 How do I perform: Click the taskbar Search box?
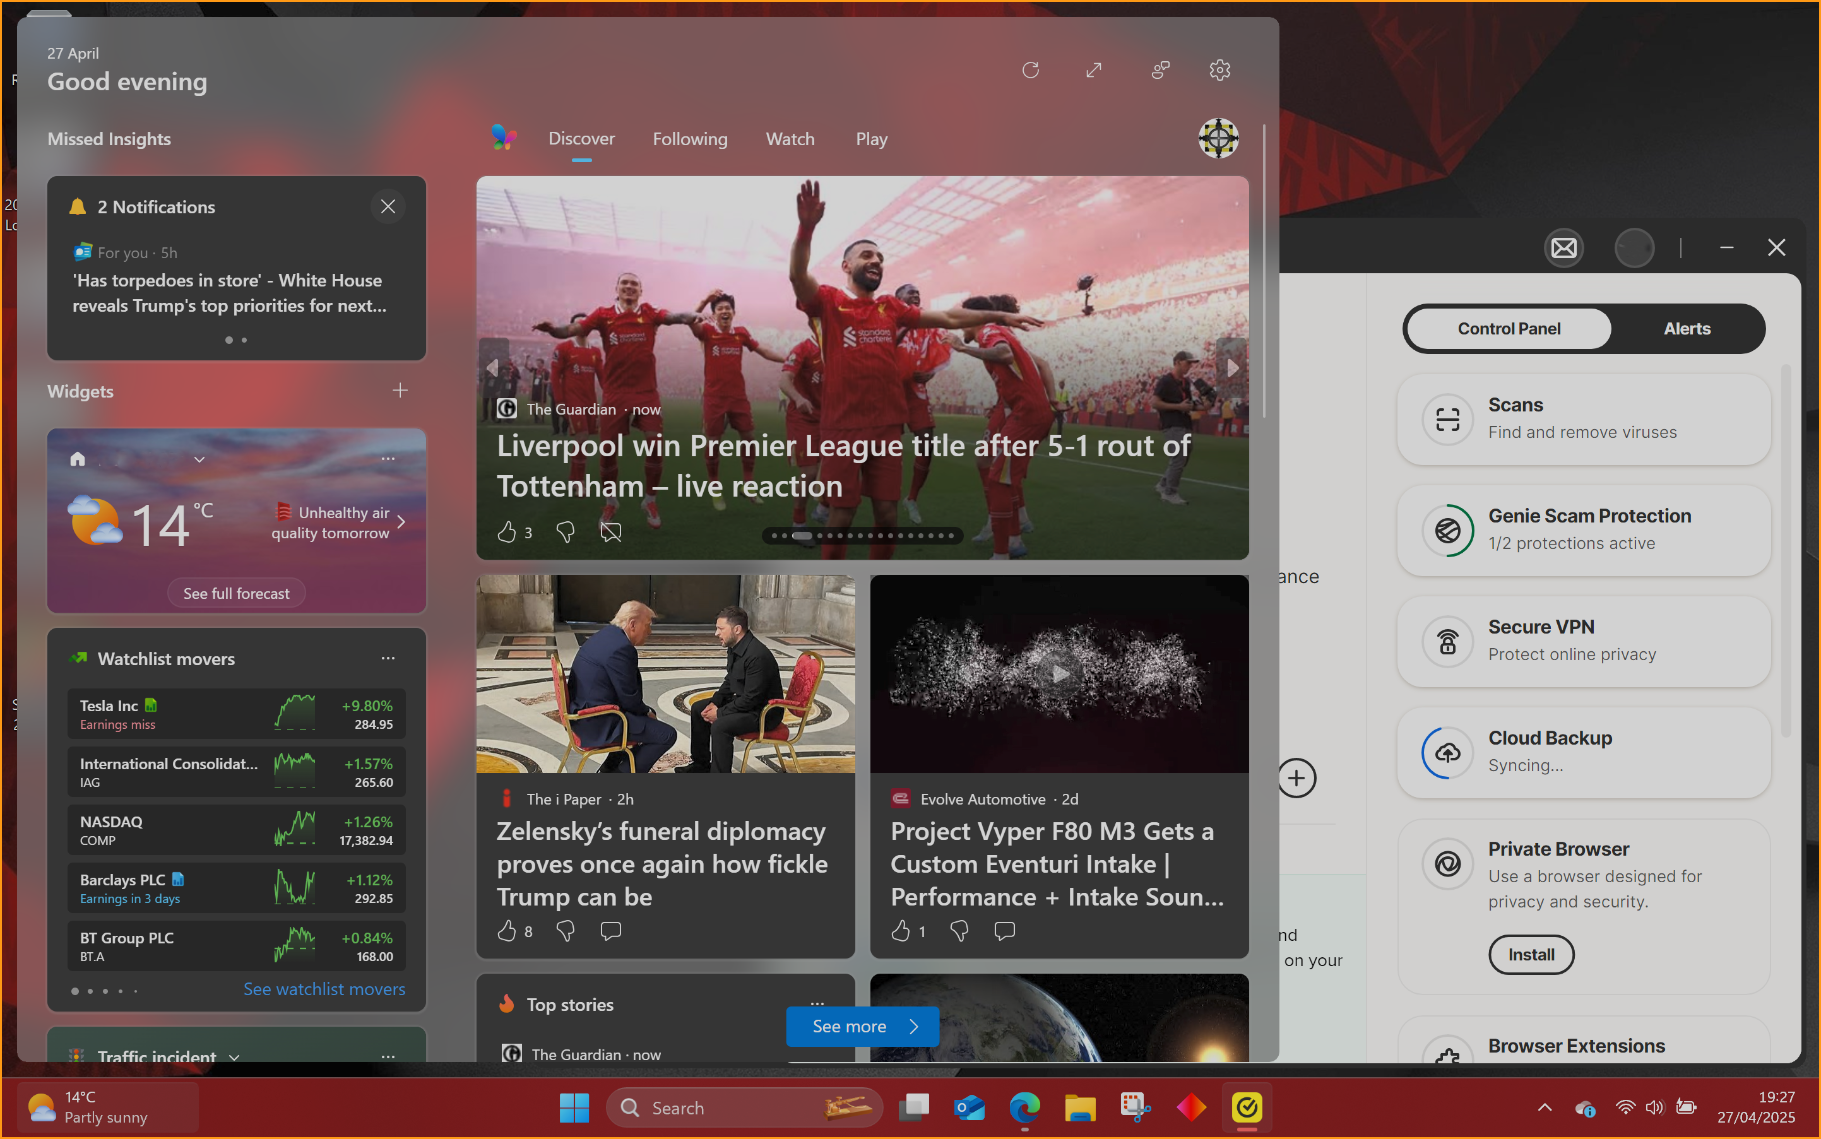pyautogui.click(x=745, y=1107)
